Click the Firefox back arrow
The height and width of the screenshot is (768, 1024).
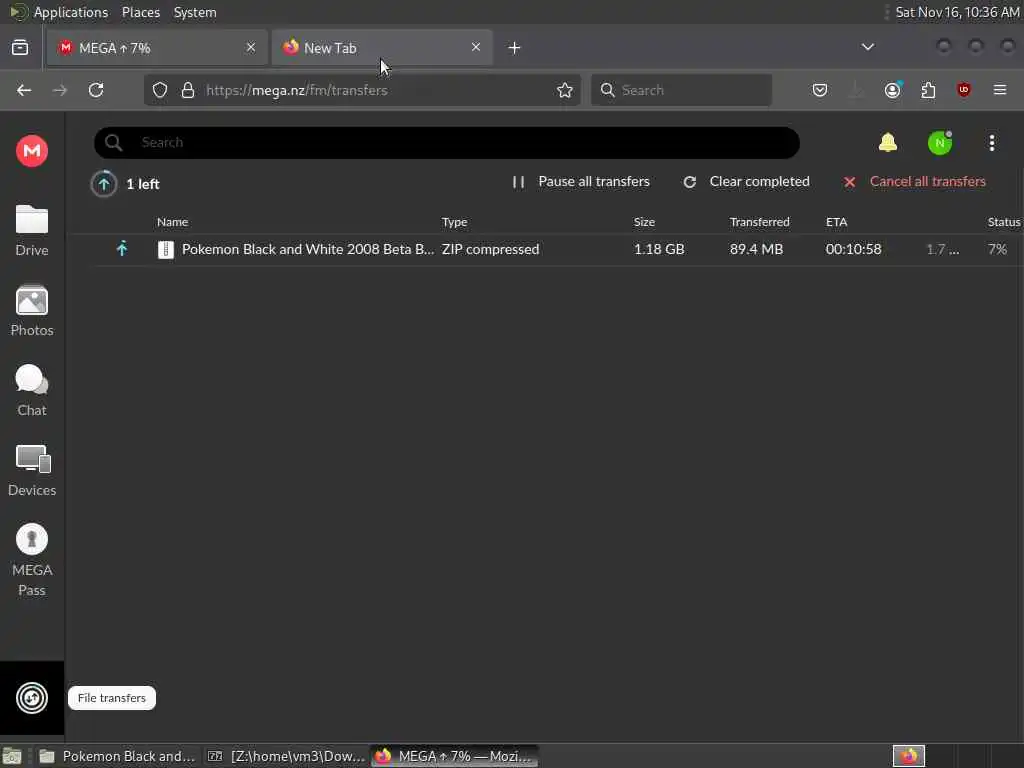pos(24,90)
